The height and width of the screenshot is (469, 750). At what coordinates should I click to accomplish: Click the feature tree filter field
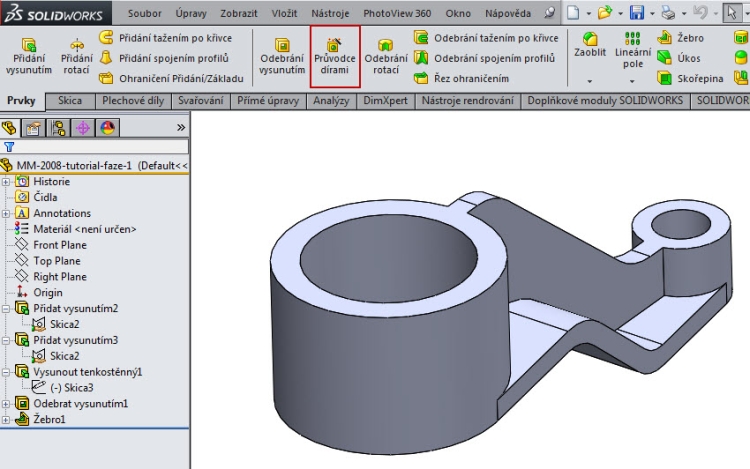[95, 147]
